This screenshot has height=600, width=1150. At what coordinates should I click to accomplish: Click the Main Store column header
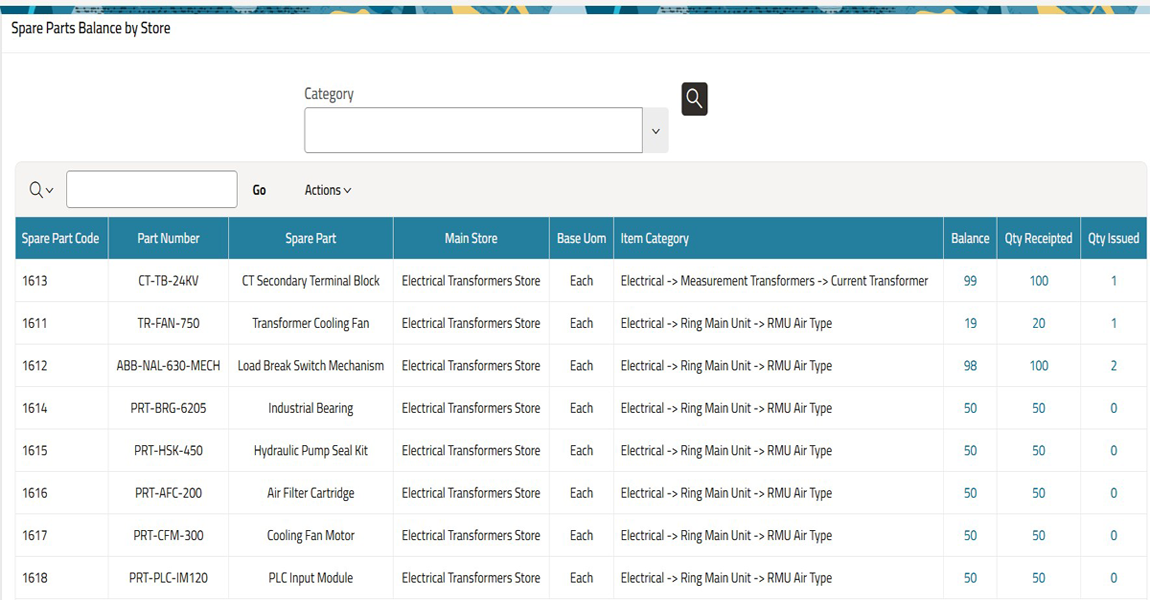(471, 239)
